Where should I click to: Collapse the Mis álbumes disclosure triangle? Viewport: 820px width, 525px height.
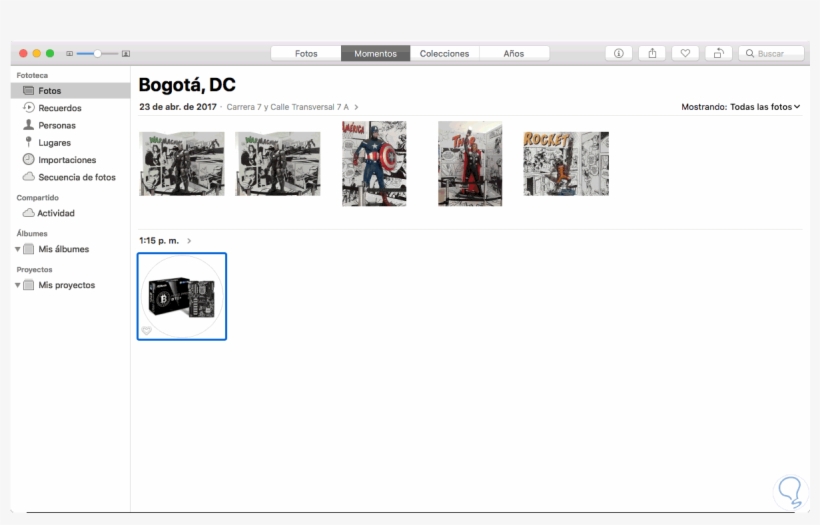[18, 249]
